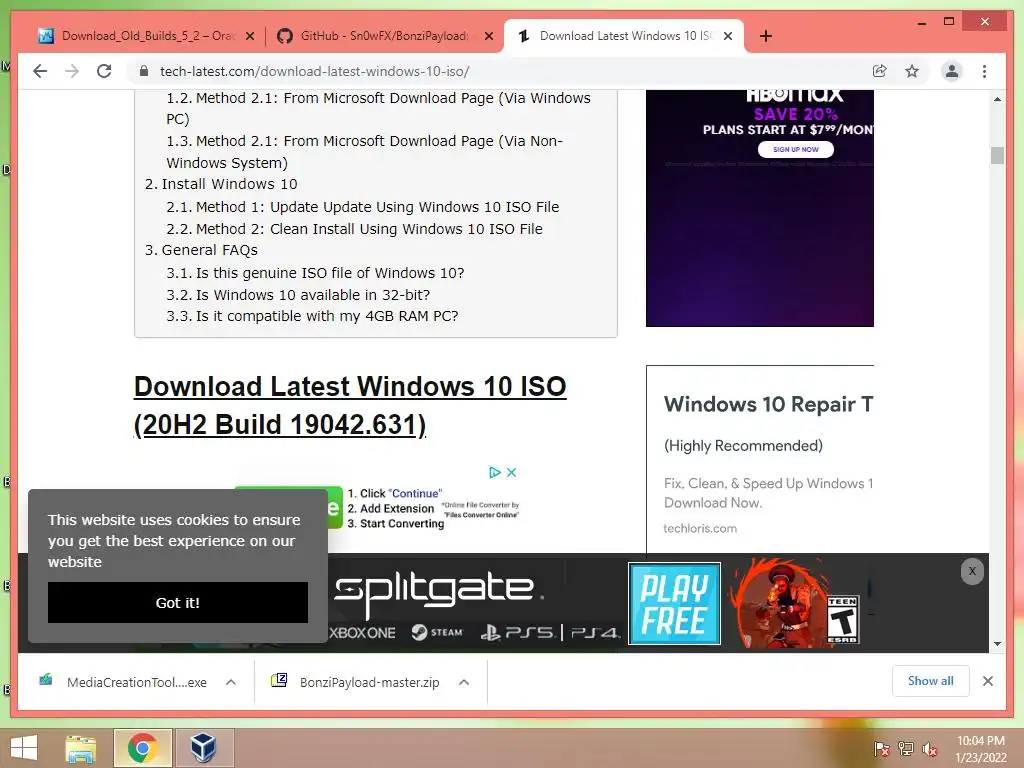Open taskbar clock showing 10:04 PM
Screen dimensions: 1024x768
pyautogui.click(x=981, y=749)
